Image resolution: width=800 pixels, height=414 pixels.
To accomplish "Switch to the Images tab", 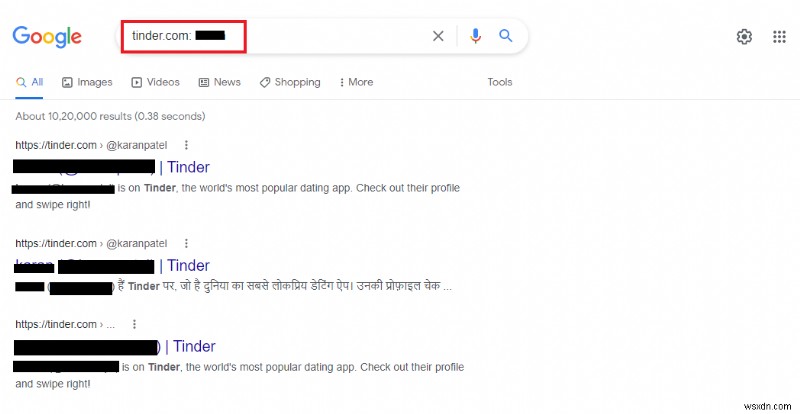I will tap(87, 82).
